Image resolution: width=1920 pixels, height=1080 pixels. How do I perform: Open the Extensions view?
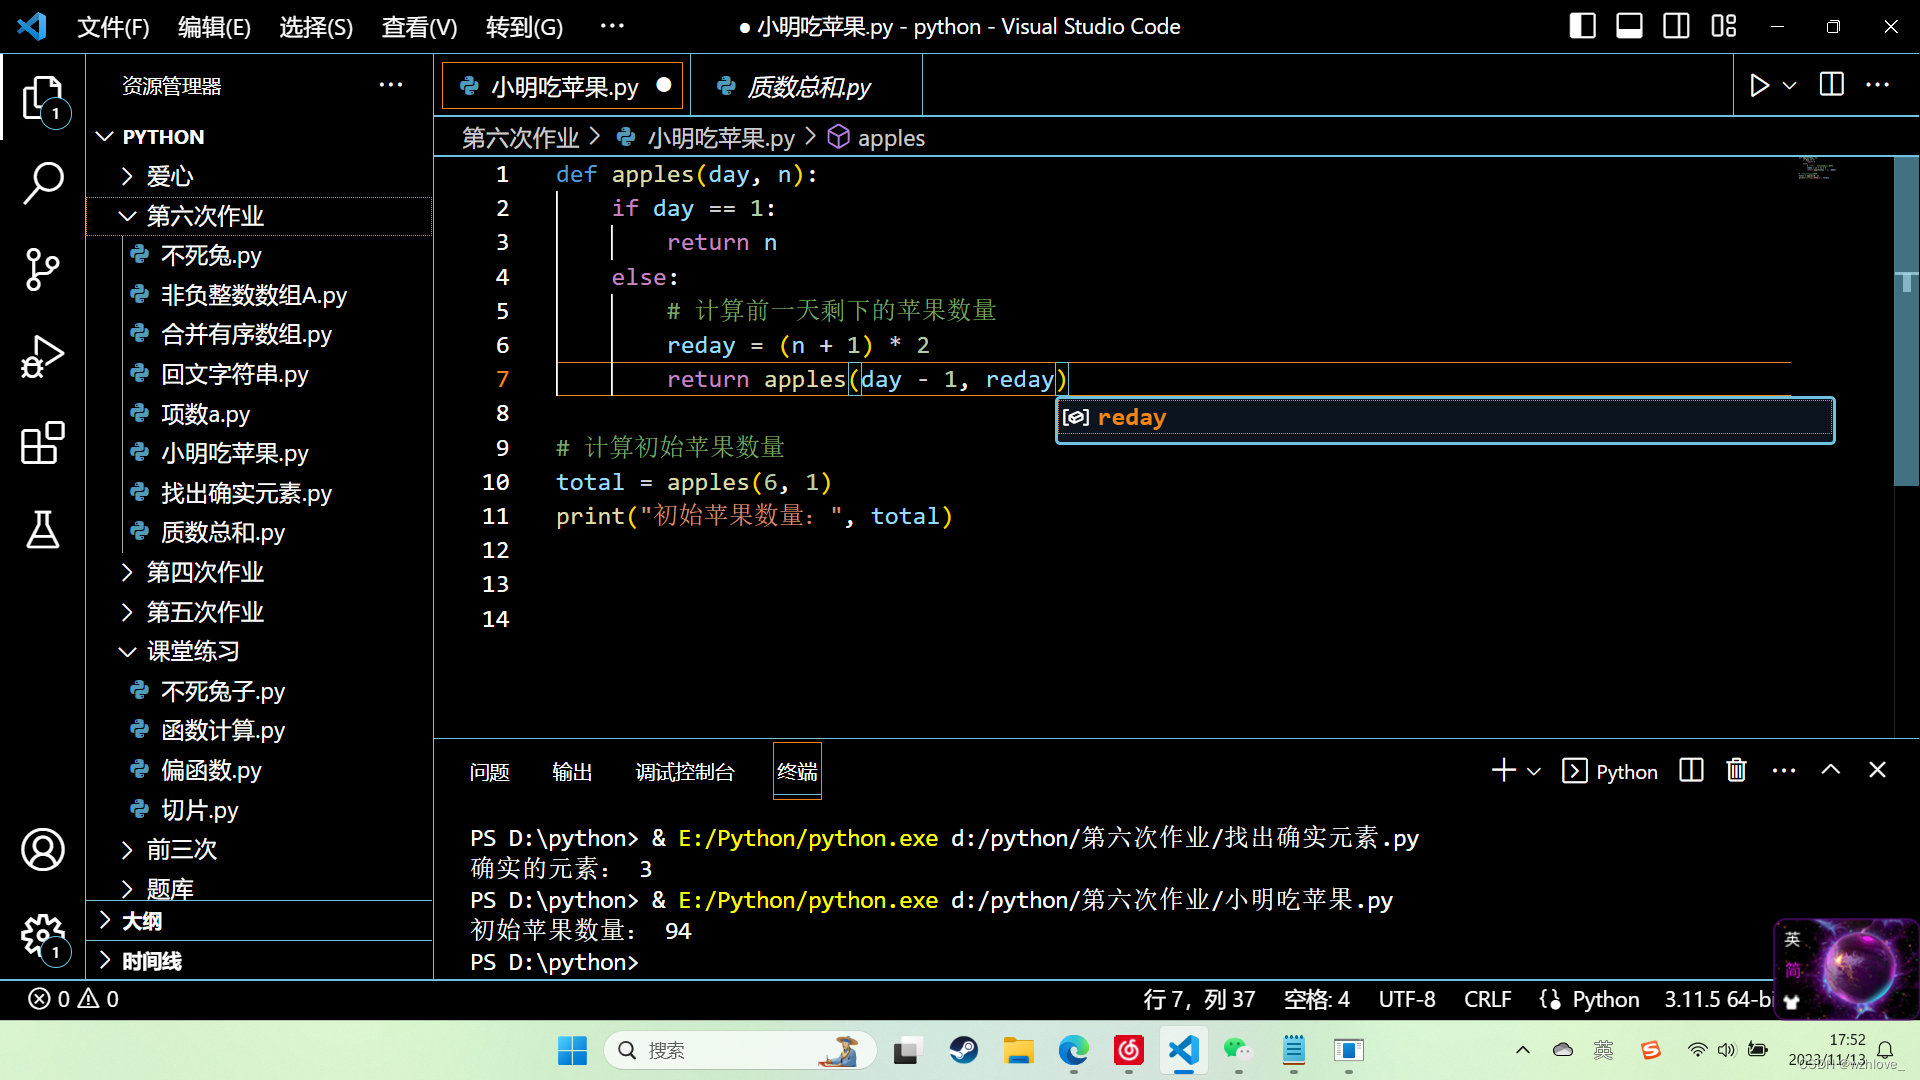tap(43, 442)
